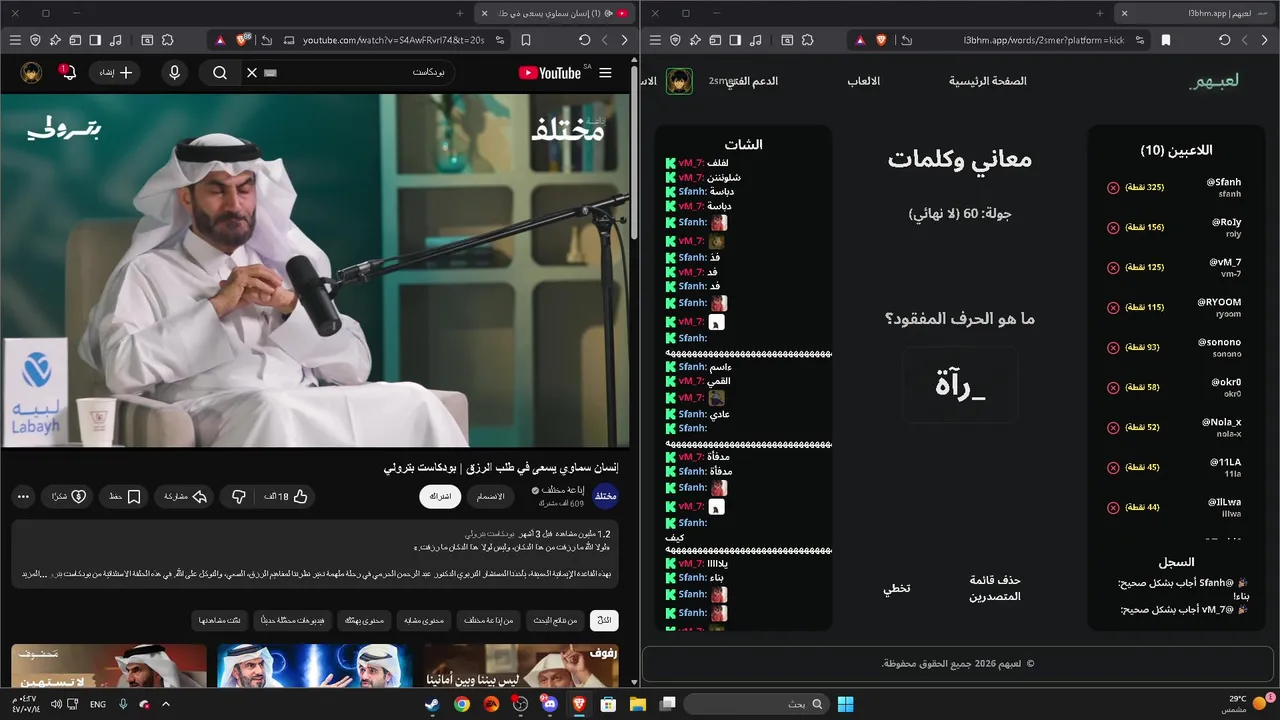Start YouTube voice search with microphone

coord(175,73)
